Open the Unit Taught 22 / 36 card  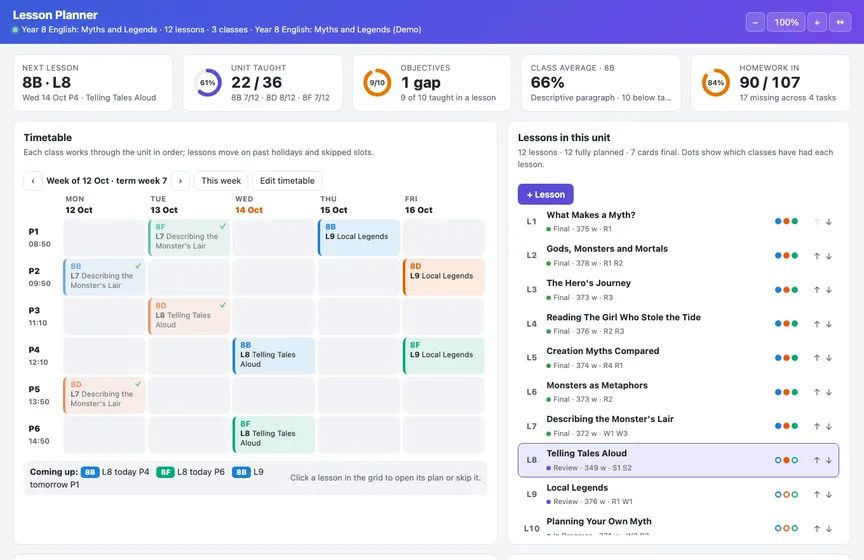coord(263,83)
